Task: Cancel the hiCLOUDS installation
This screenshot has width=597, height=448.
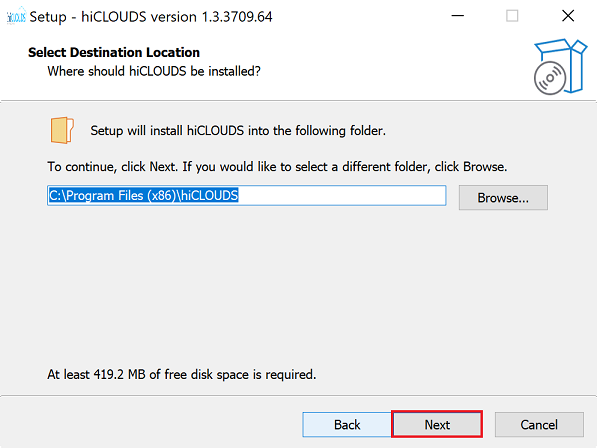Action: click(x=539, y=424)
